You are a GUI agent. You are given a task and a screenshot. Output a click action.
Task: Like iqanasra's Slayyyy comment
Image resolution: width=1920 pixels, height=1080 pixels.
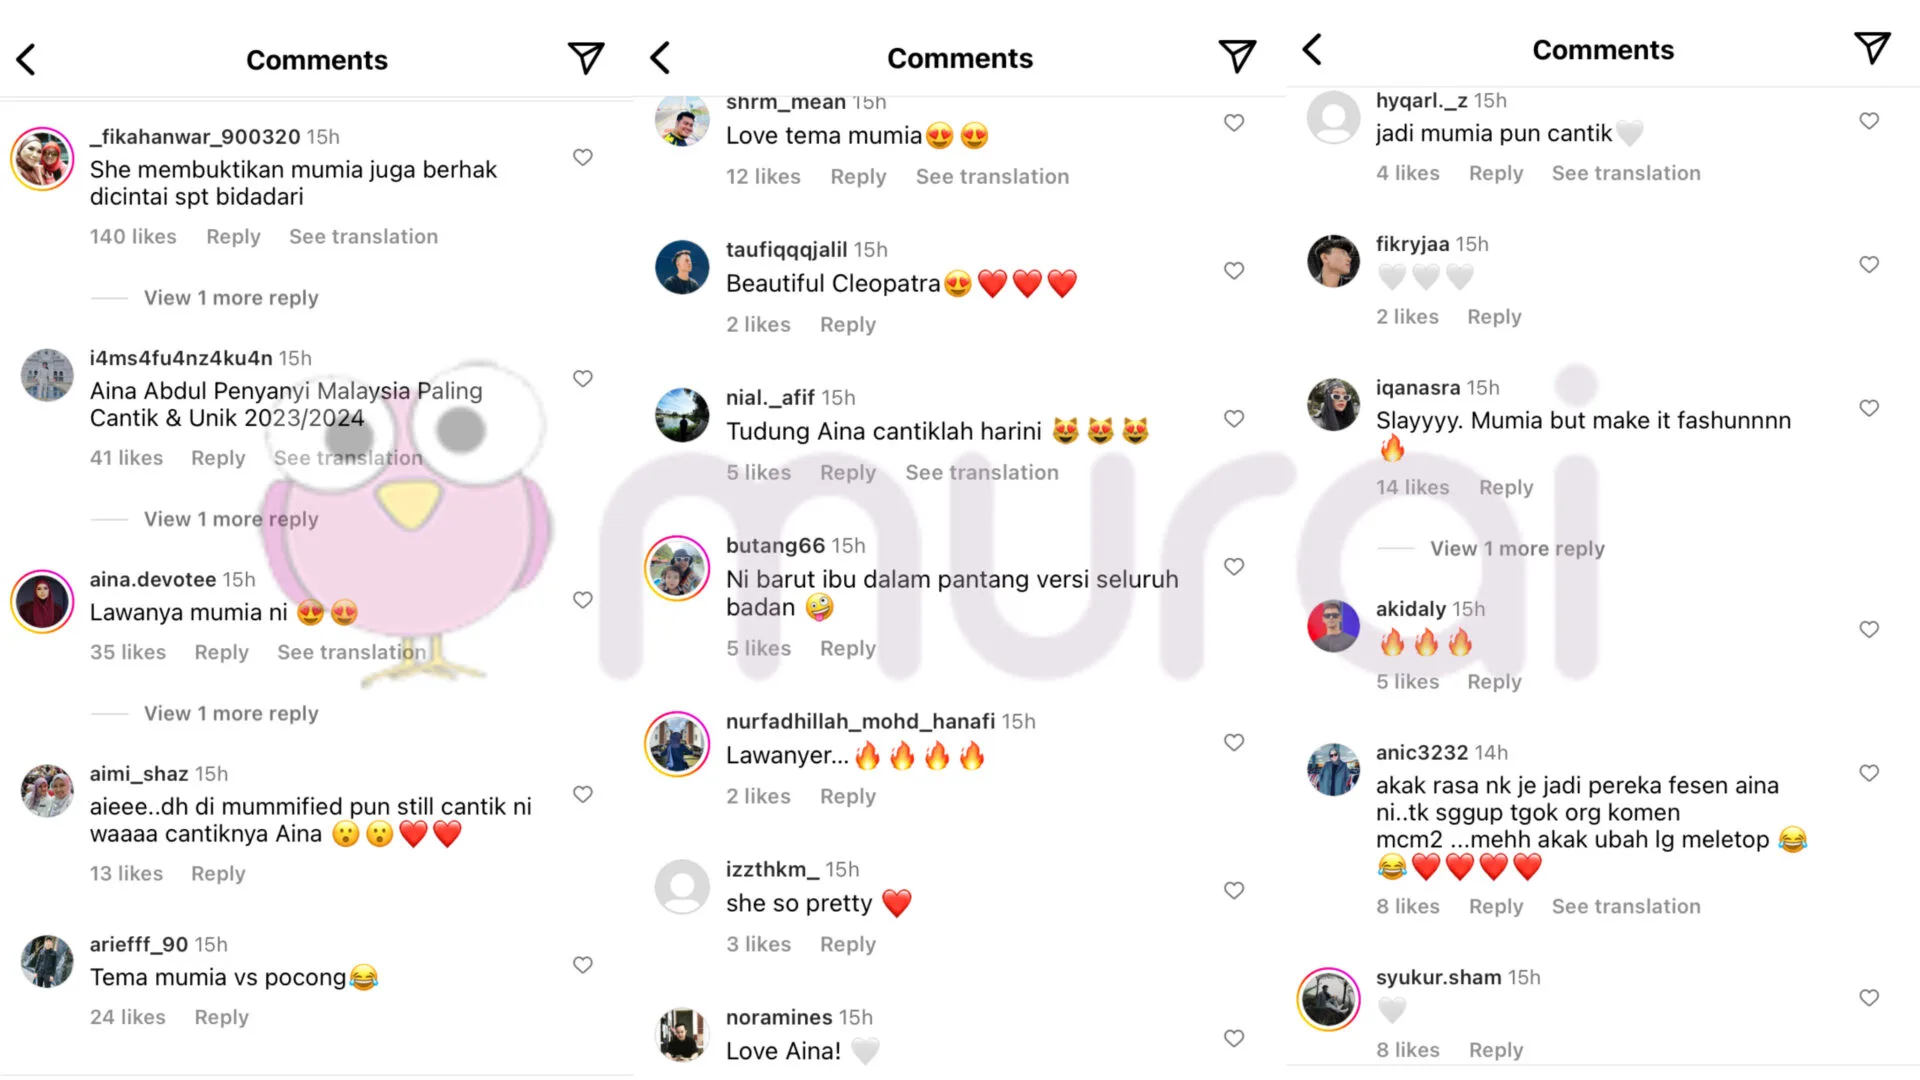coord(1869,408)
